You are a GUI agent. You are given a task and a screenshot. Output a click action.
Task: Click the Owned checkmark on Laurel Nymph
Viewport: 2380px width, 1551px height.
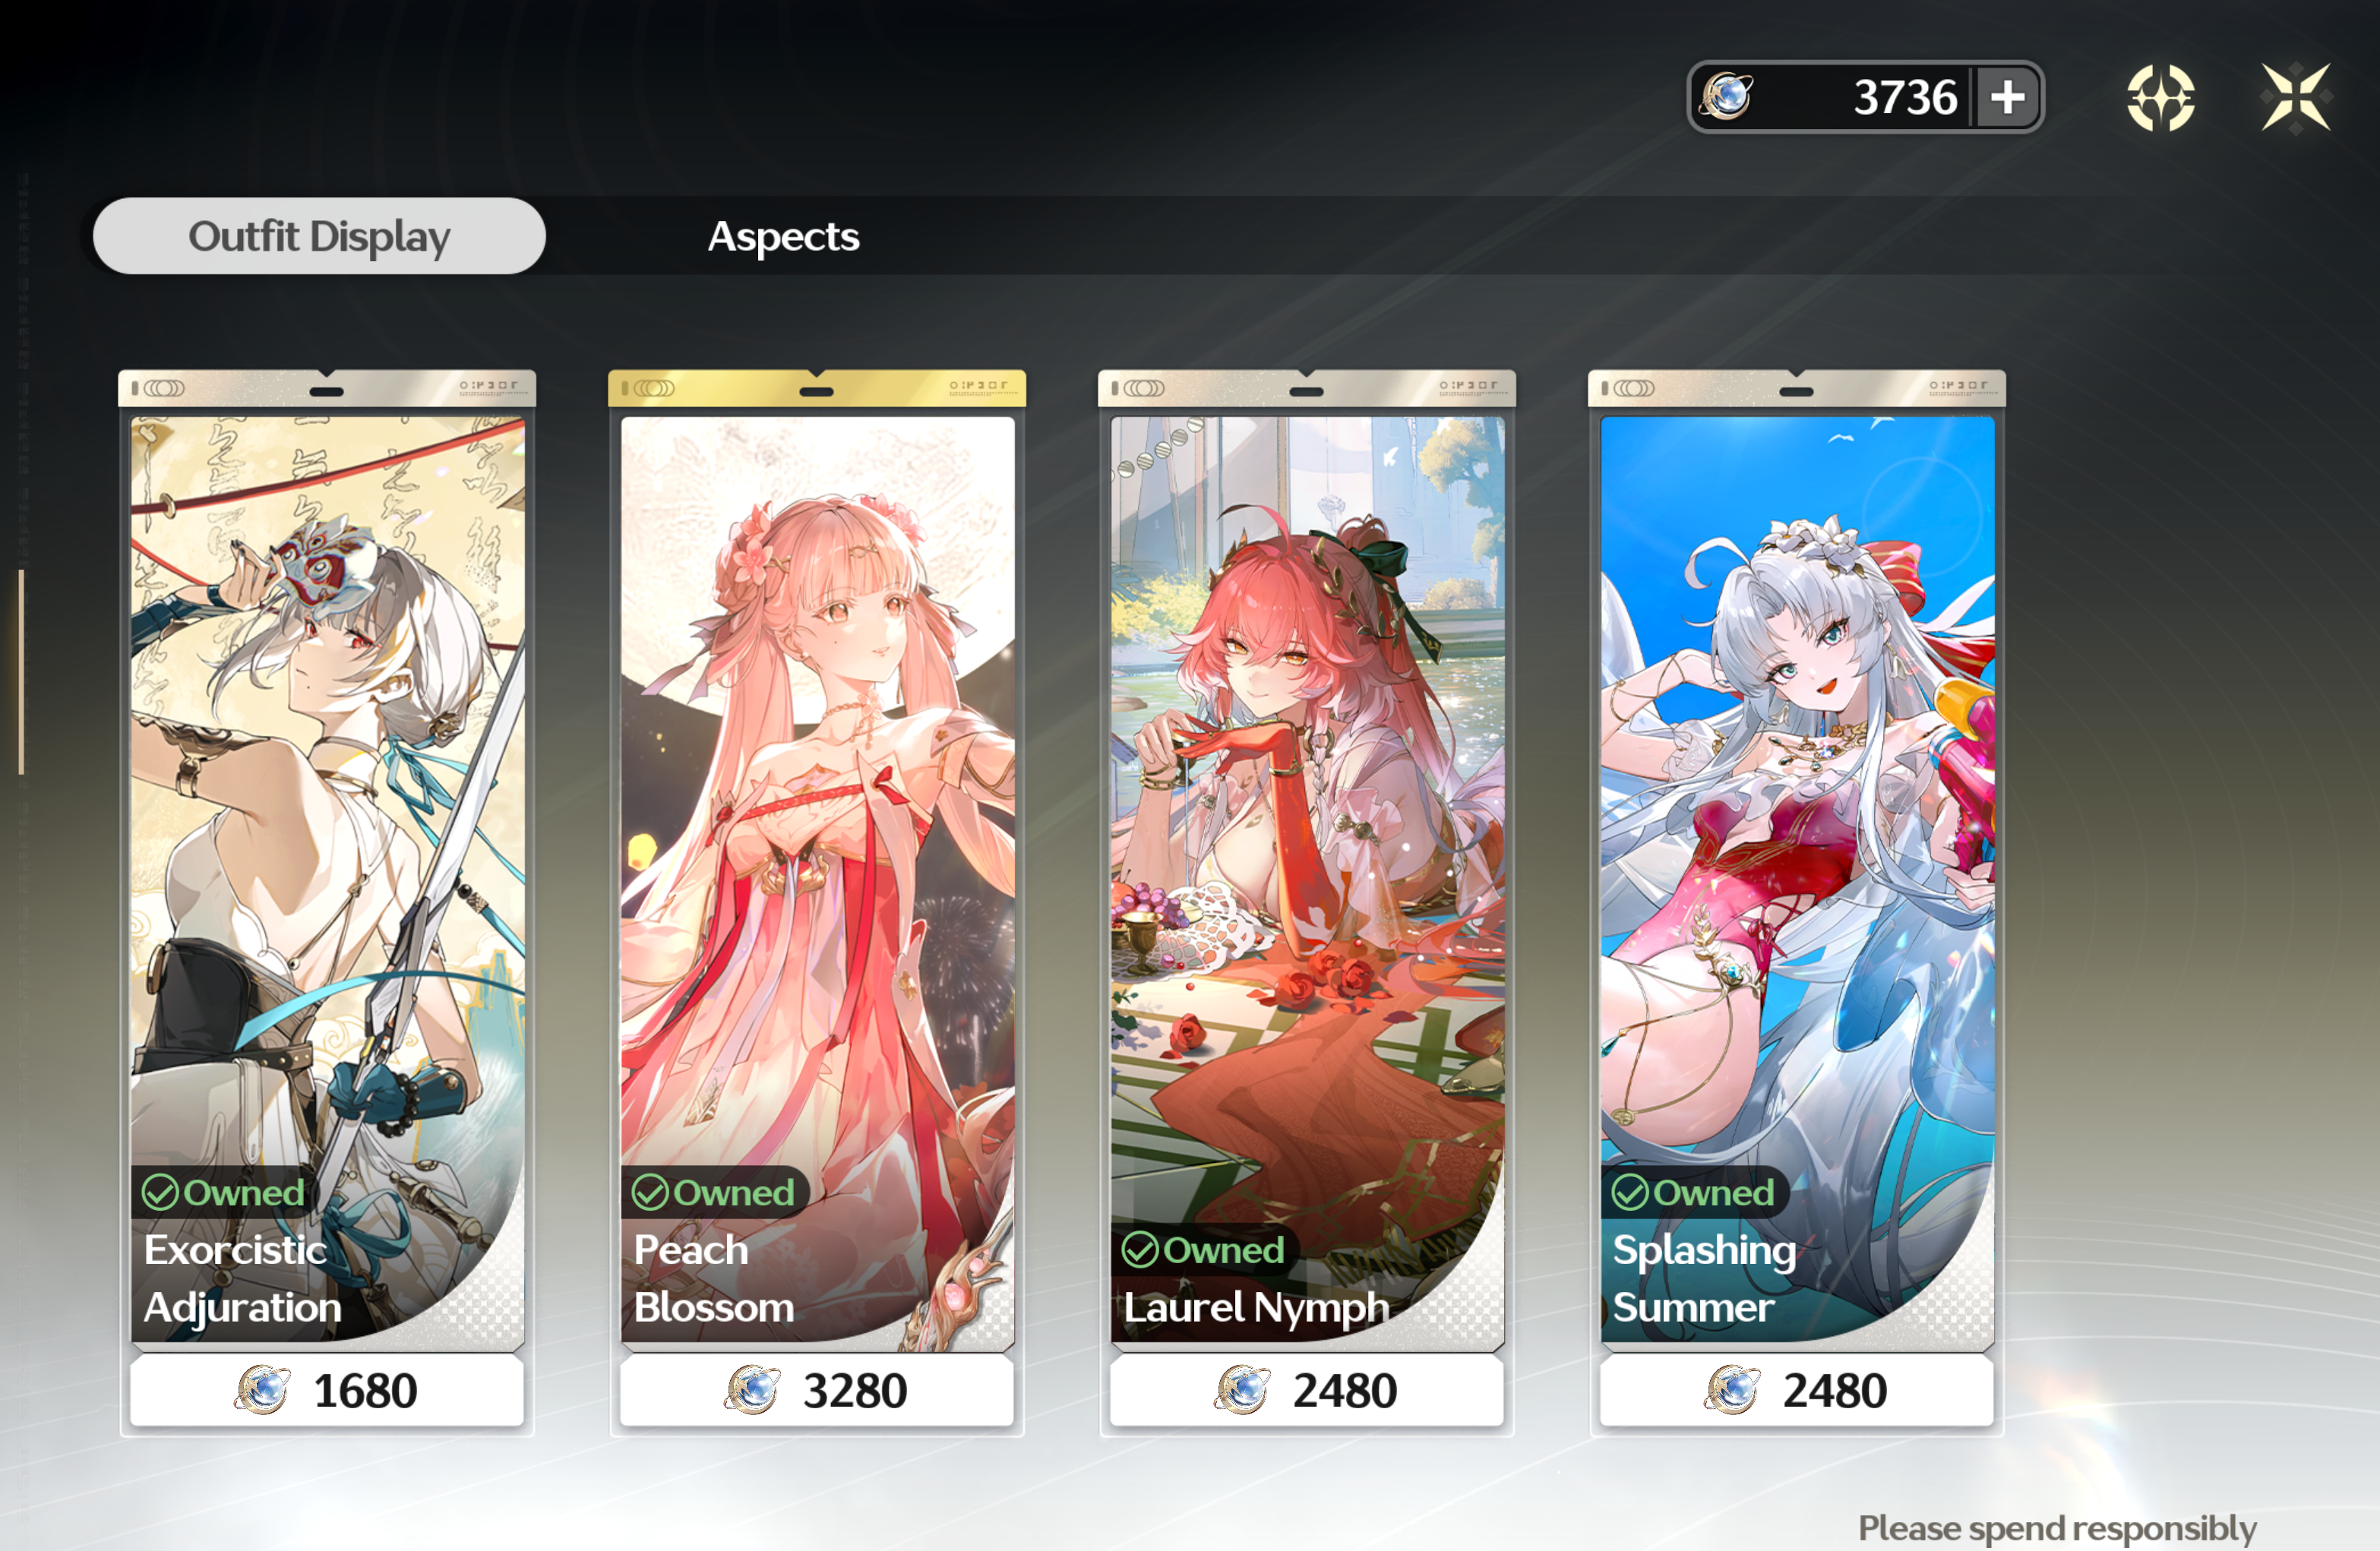pos(1140,1250)
